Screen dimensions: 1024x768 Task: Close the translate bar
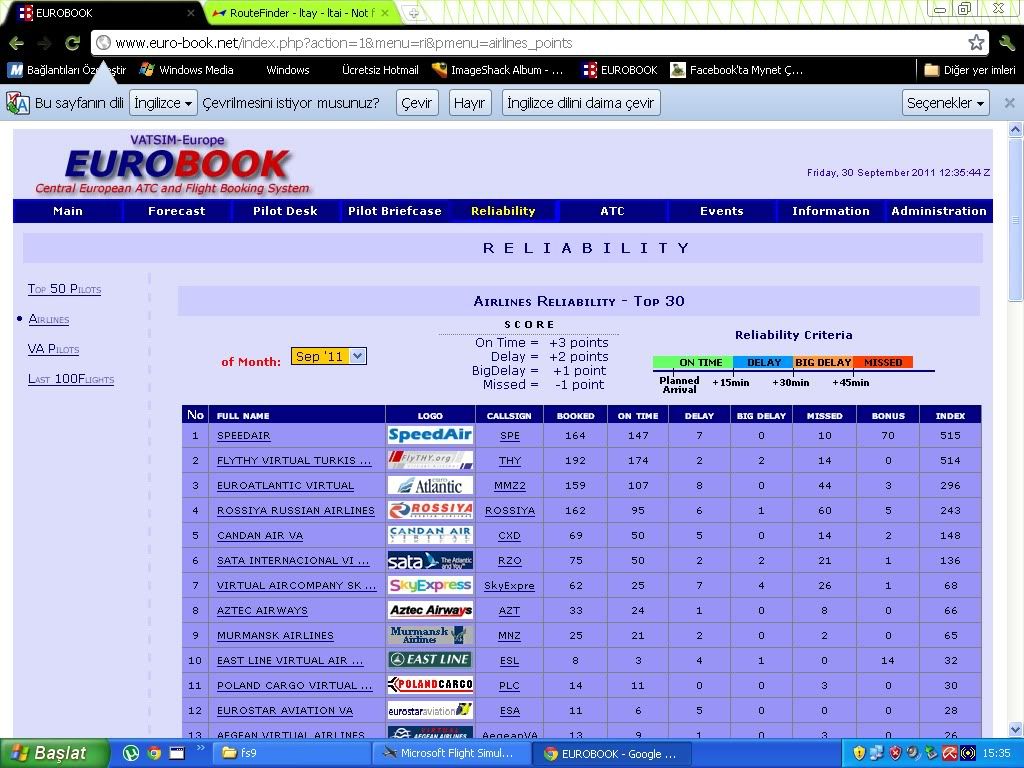(x=1009, y=103)
